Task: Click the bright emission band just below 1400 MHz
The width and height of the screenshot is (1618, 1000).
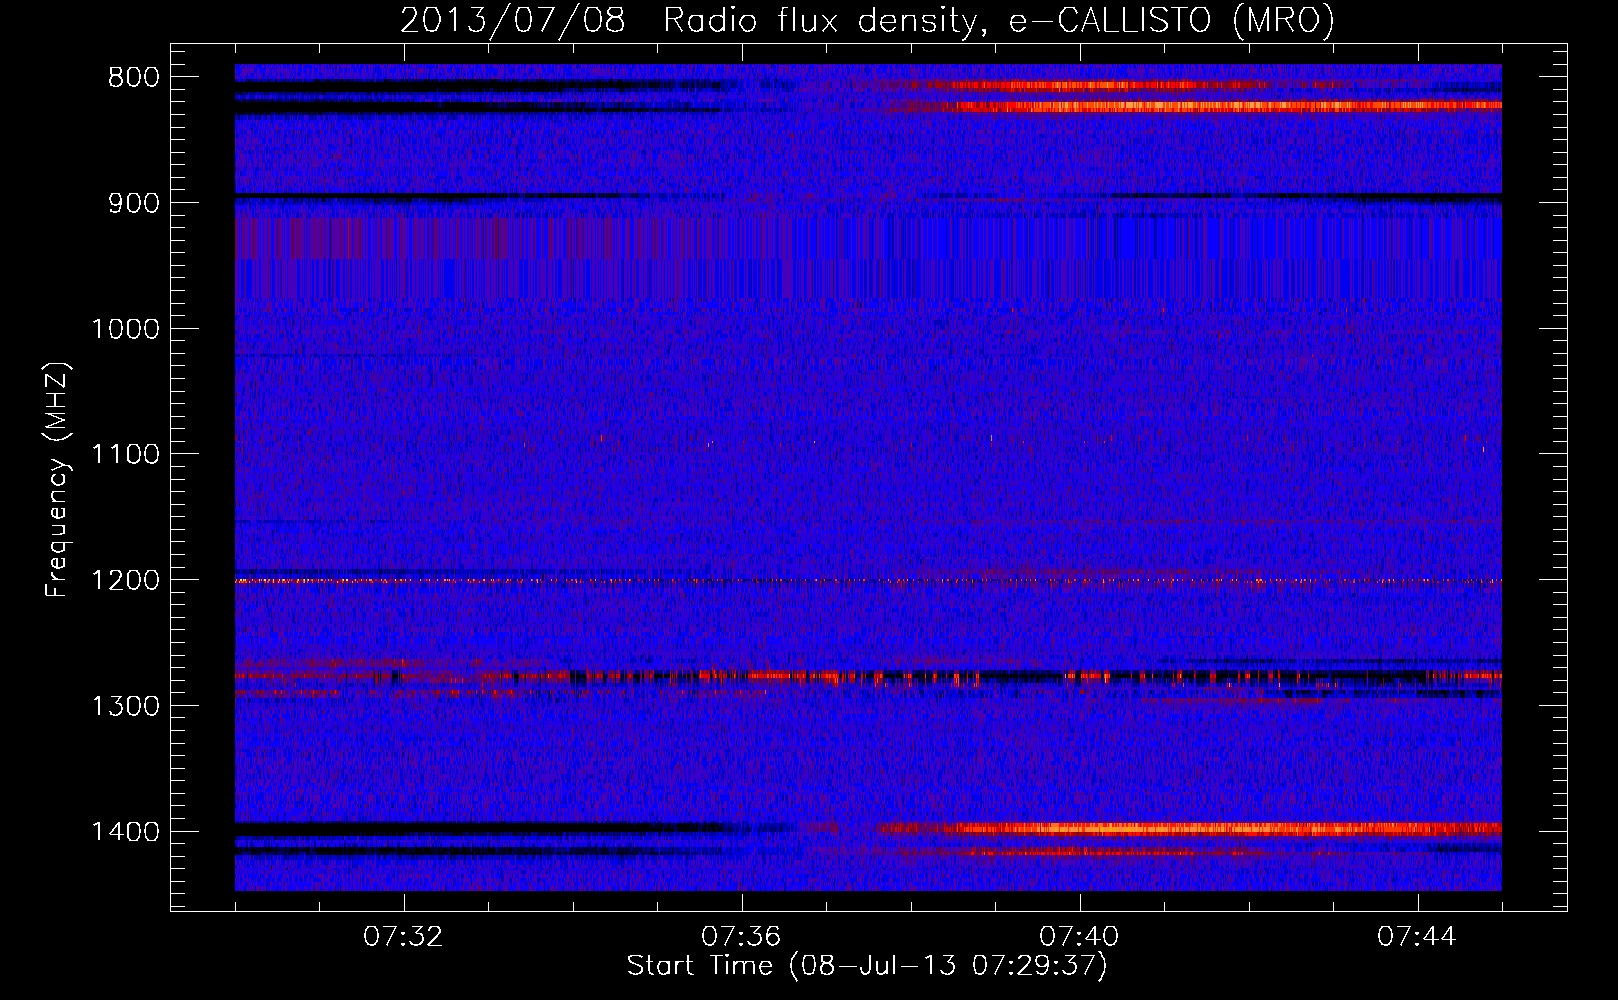Action: point(1190,829)
